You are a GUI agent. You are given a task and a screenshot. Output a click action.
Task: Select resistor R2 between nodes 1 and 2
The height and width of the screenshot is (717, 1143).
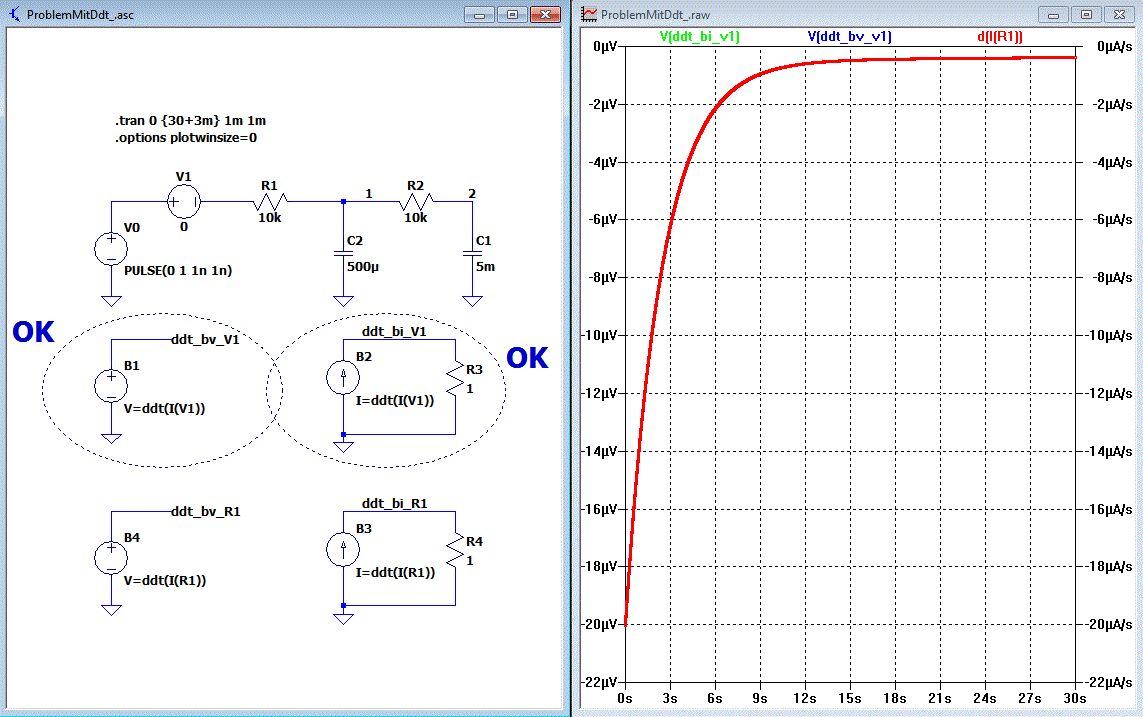415,203
